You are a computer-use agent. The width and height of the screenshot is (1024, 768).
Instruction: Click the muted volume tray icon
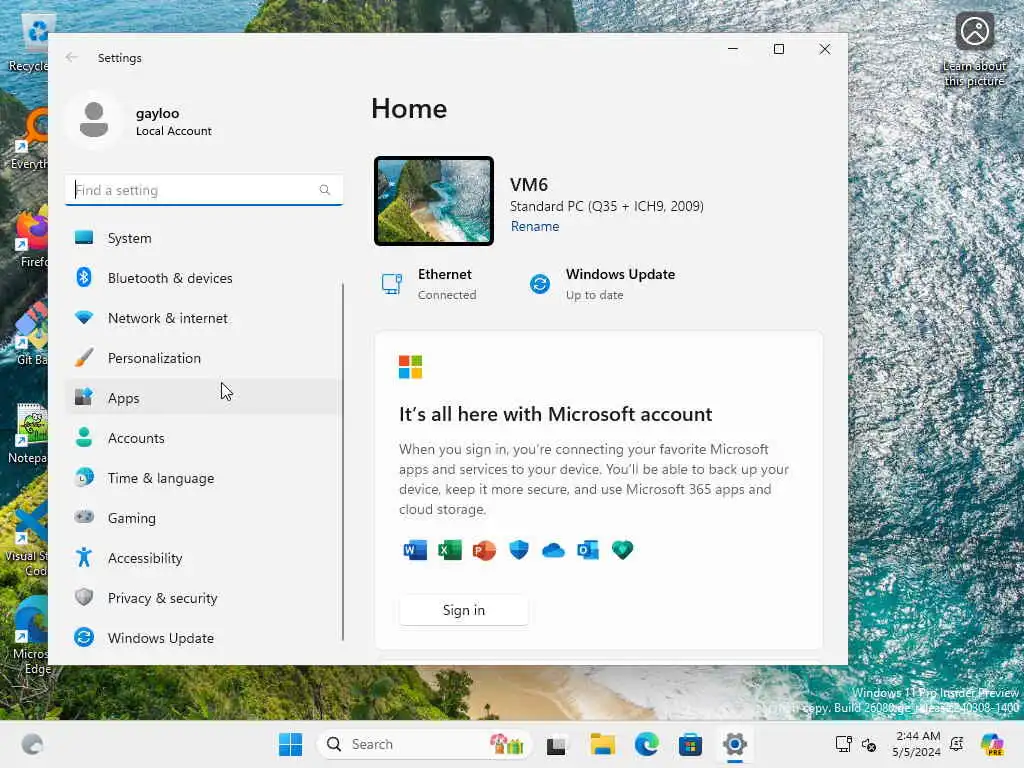869,744
